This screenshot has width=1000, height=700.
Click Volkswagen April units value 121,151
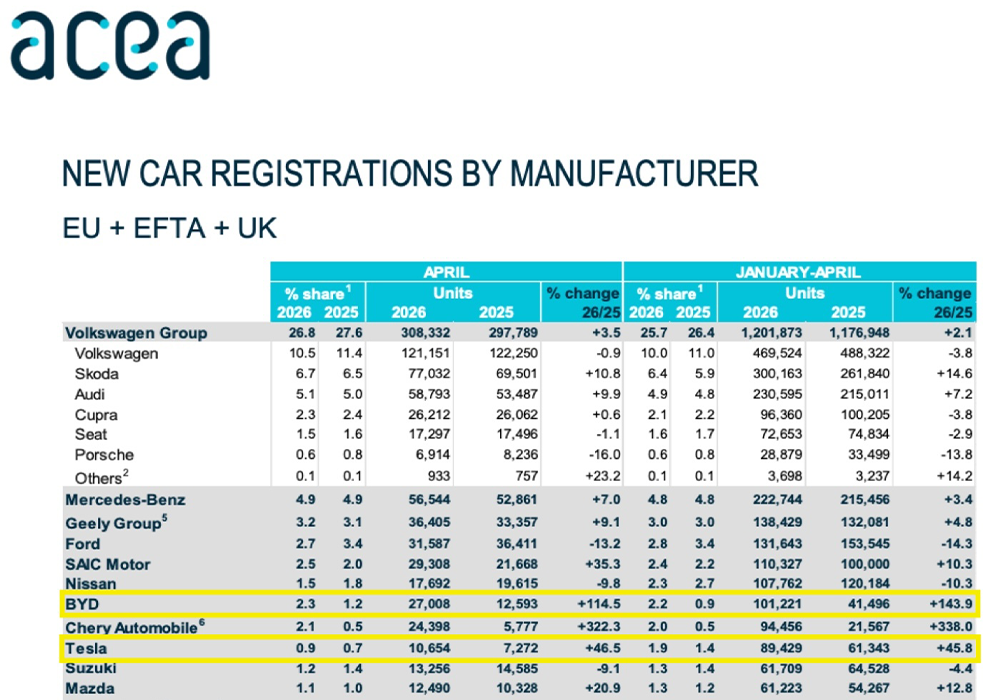(x=425, y=353)
